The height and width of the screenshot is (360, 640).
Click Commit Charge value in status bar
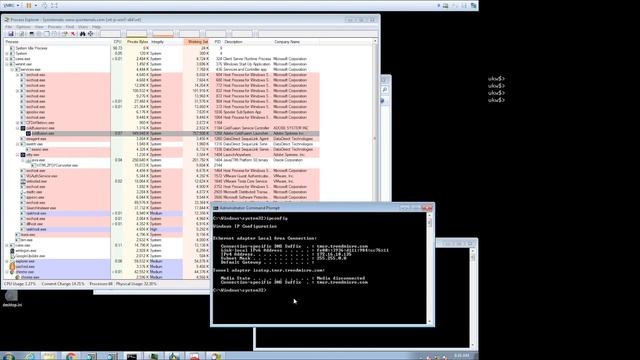[x=63, y=284]
